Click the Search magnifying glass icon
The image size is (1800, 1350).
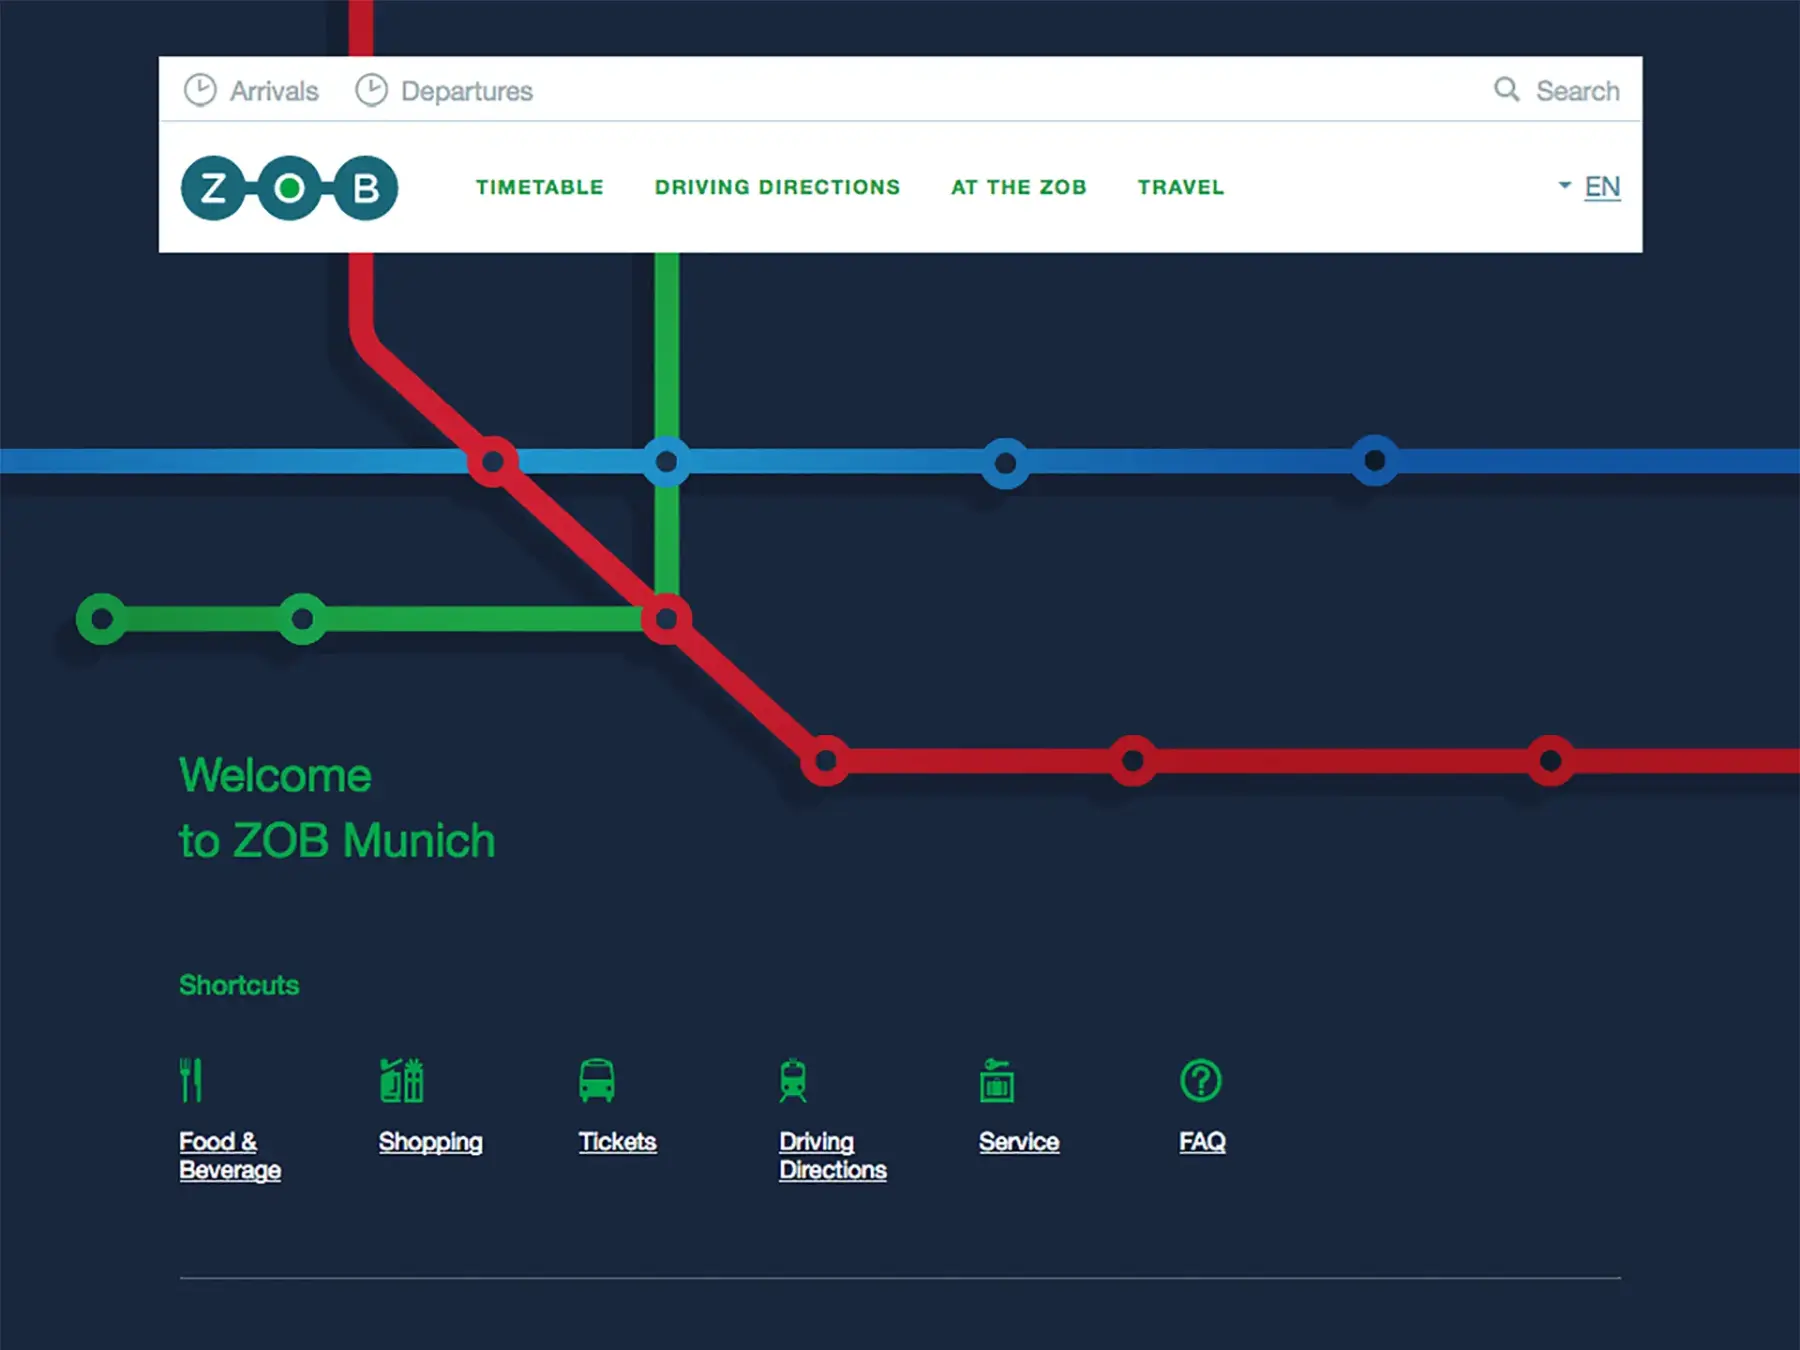click(x=1506, y=90)
